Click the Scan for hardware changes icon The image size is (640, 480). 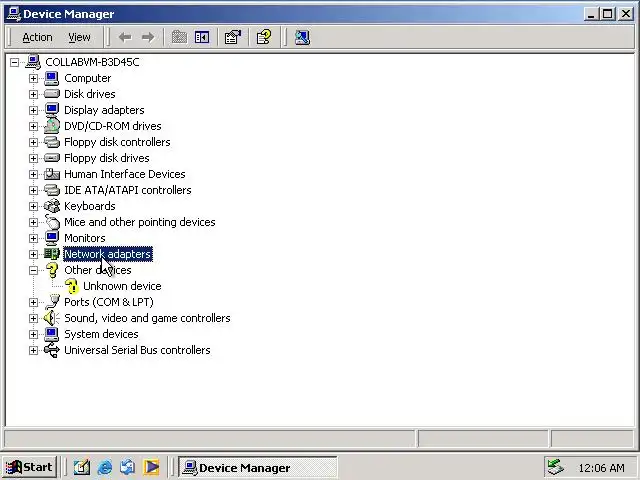302,37
